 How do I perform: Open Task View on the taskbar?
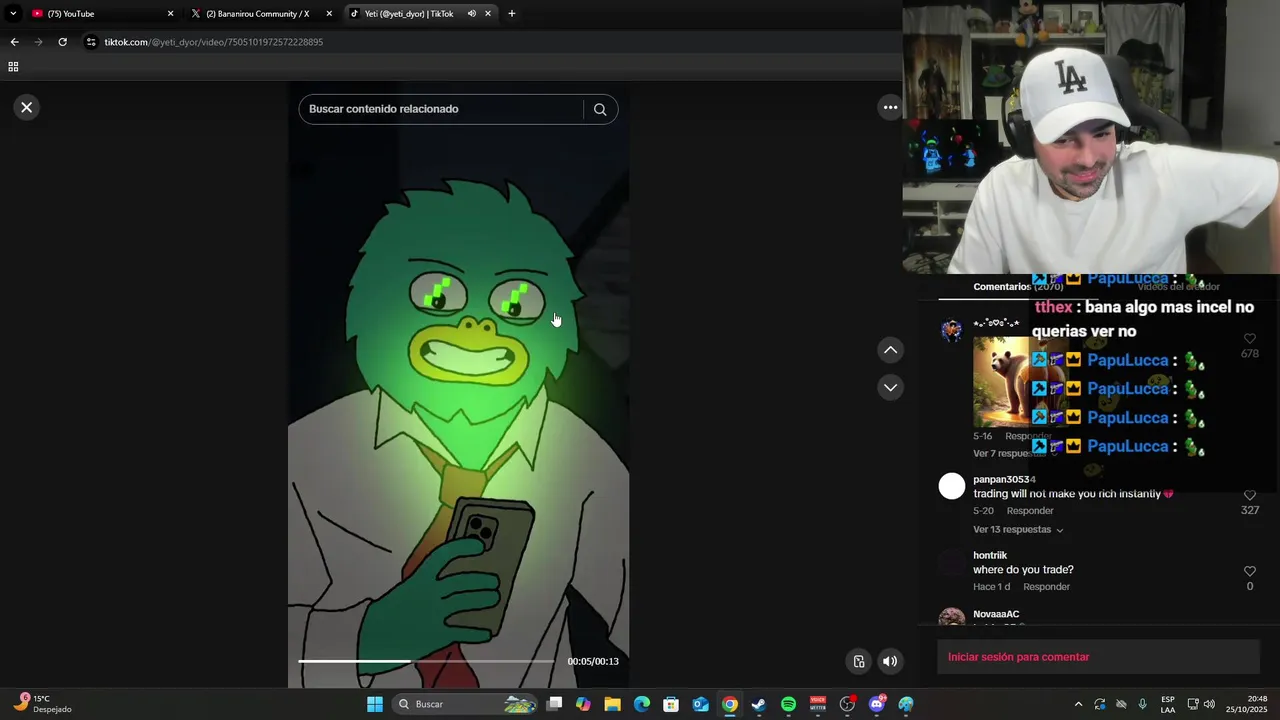coord(555,704)
